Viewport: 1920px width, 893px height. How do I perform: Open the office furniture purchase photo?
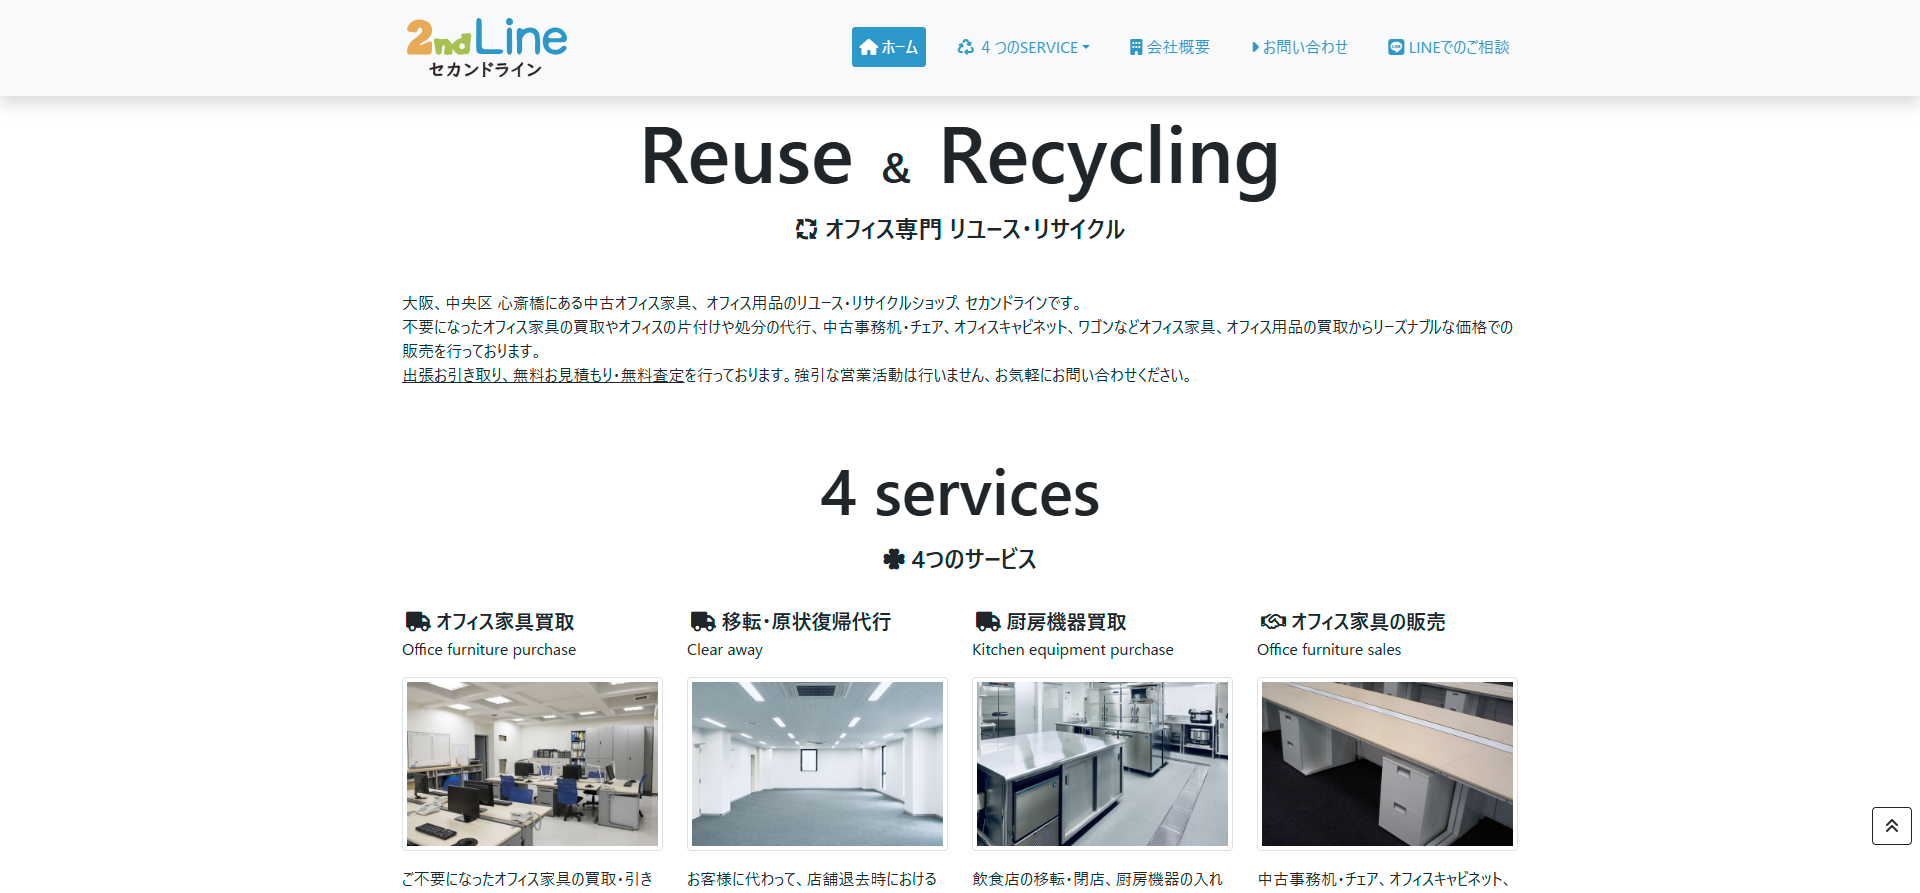click(532, 764)
